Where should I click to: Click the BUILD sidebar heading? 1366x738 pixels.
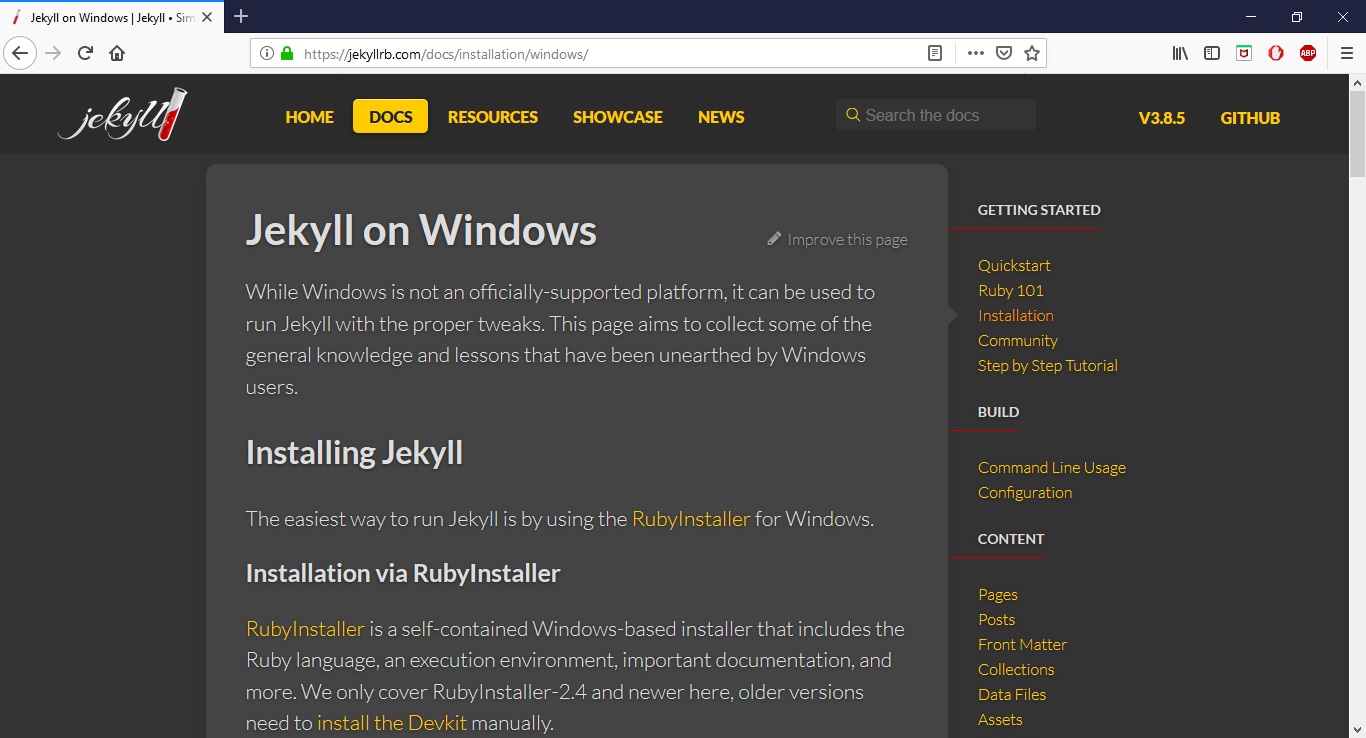(x=998, y=412)
